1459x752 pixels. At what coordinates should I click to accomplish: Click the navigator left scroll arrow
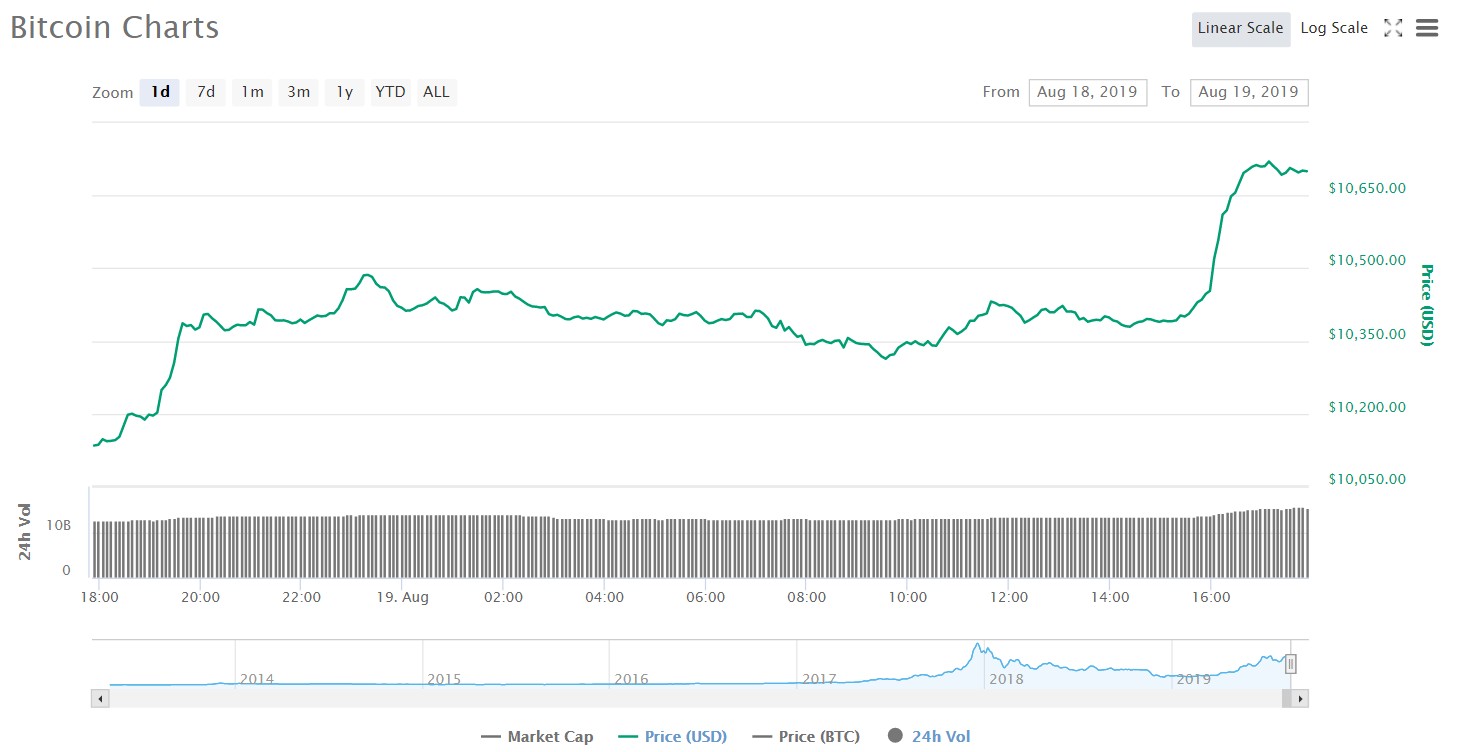click(100, 699)
